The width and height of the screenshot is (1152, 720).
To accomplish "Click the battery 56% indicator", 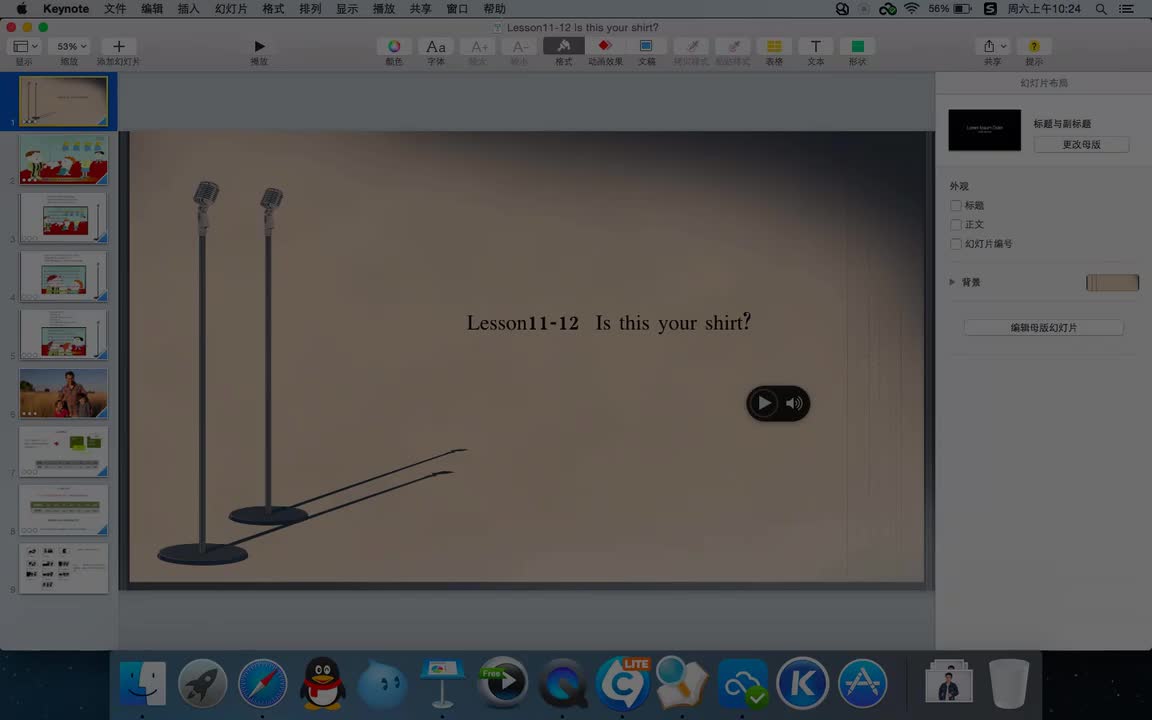I will pyautogui.click(x=949, y=9).
